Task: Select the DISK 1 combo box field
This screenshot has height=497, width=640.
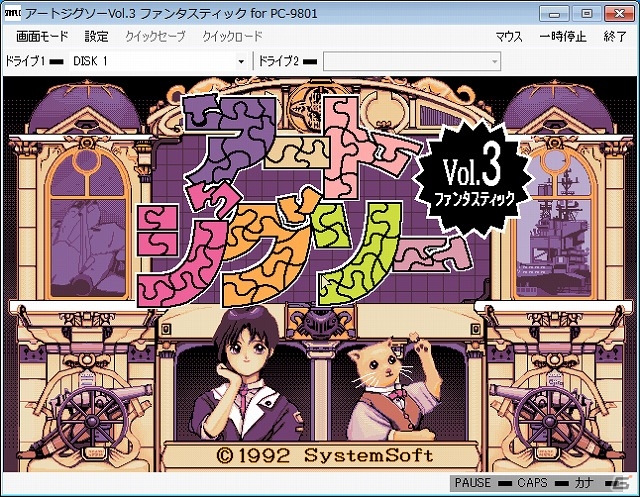Action: click(x=158, y=62)
